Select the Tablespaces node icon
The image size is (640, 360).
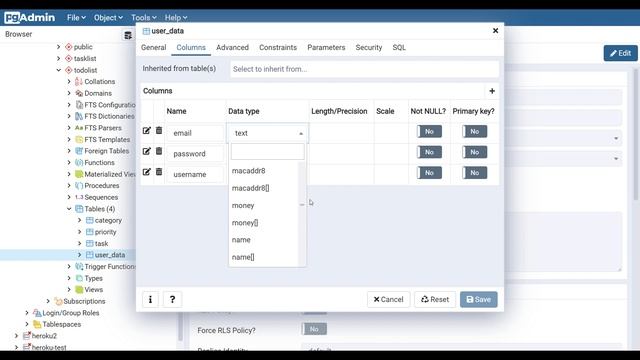click(x=37, y=324)
